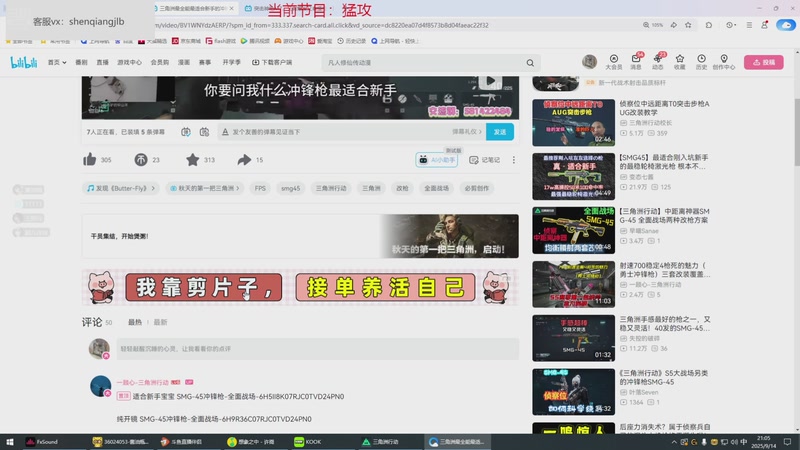The image size is (800, 450).
Task: Open 动态 feed icon
Action: [658, 62]
